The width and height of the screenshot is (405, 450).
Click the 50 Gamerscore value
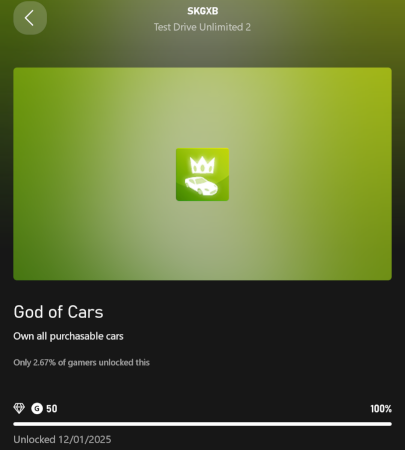coord(52,409)
